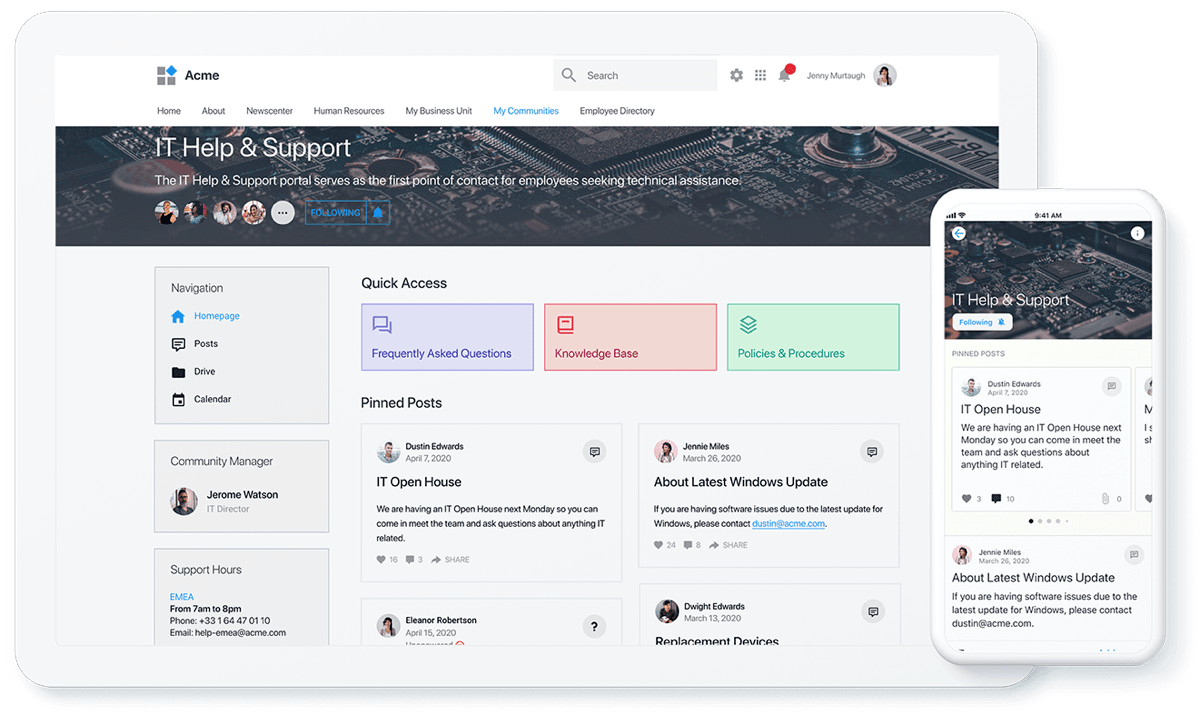This screenshot has width=1200, height=715.
Task: Click the EMEA support hours link
Action: pos(181,597)
